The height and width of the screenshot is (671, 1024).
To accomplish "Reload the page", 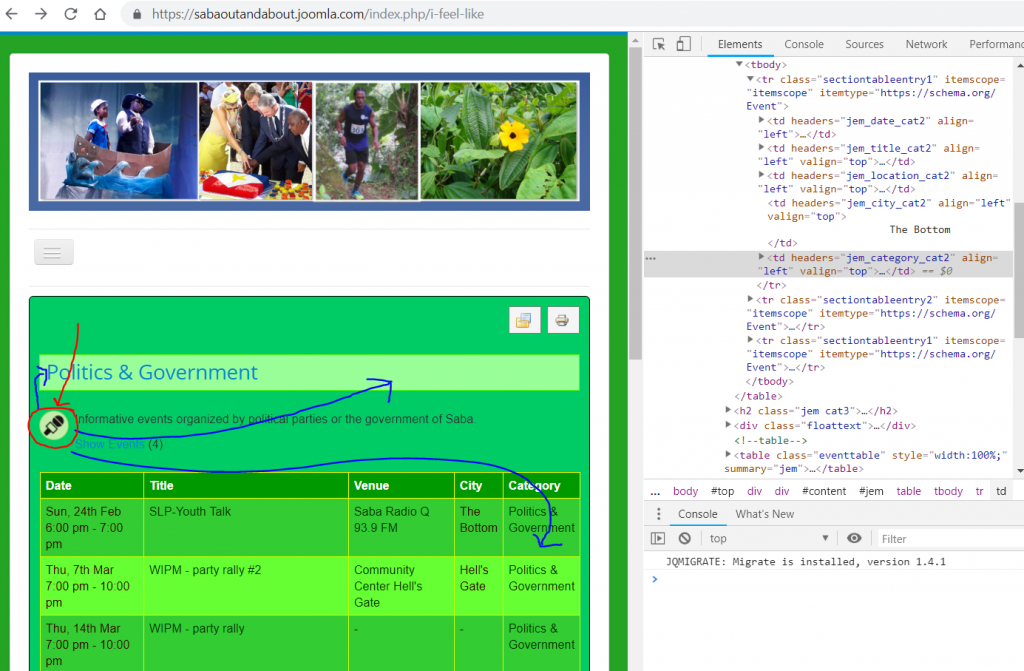I will 71,14.
